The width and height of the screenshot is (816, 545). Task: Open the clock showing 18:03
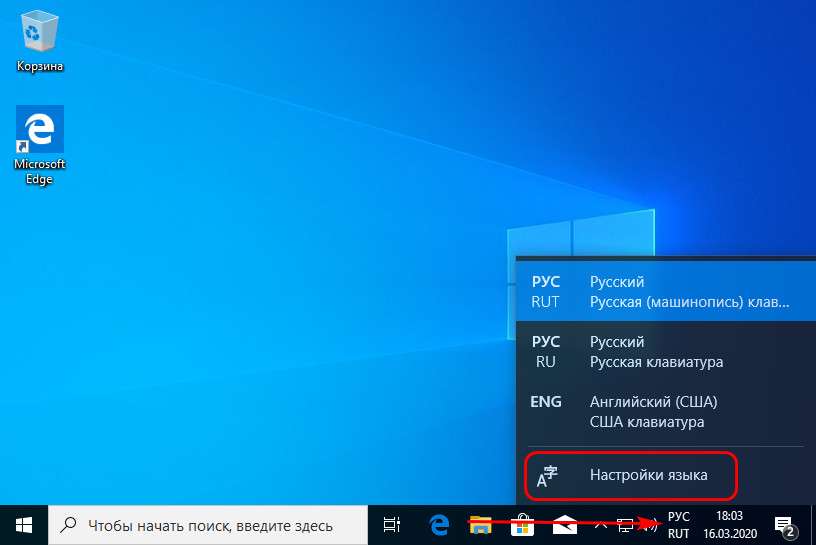730,525
